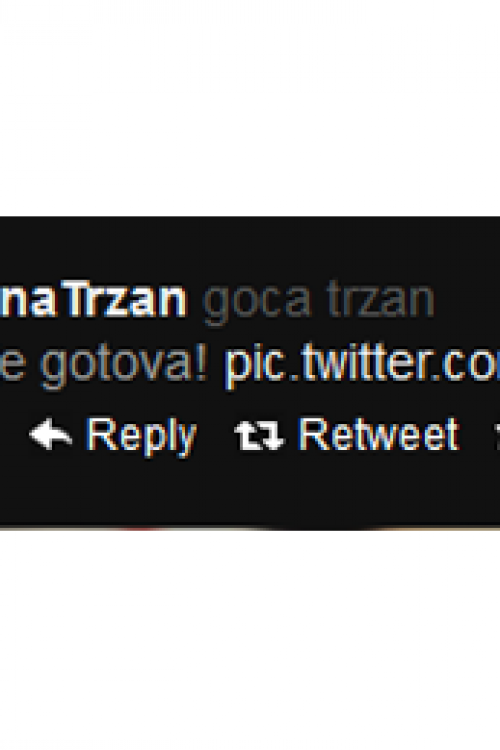The image size is (500, 750).
Task: Open the pic.twitter.co image link
Action: (x=362, y=364)
